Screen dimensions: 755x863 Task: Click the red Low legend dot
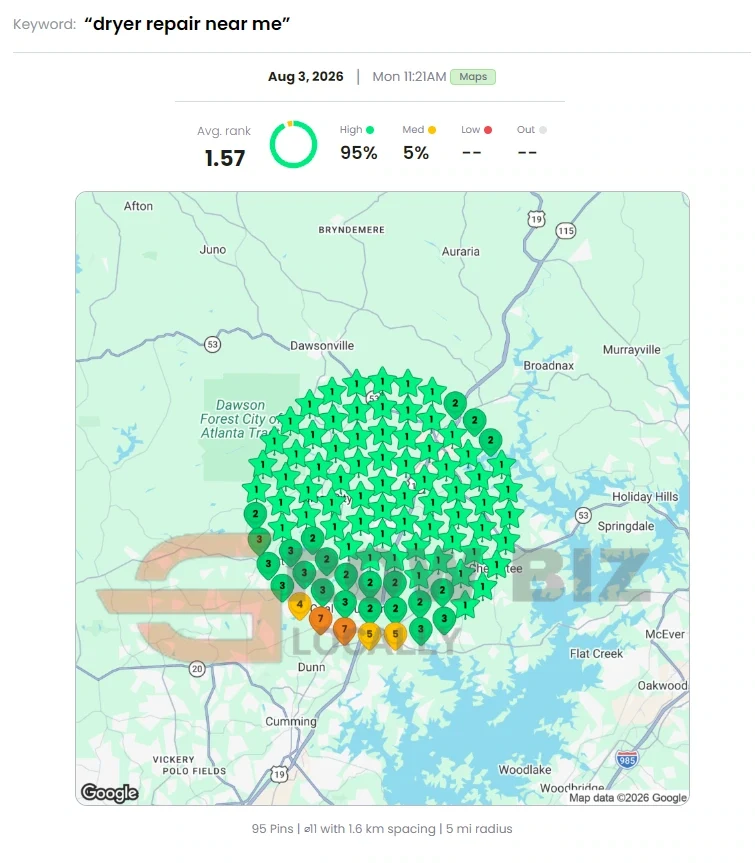pyautogui.click(x=488, y=130)
